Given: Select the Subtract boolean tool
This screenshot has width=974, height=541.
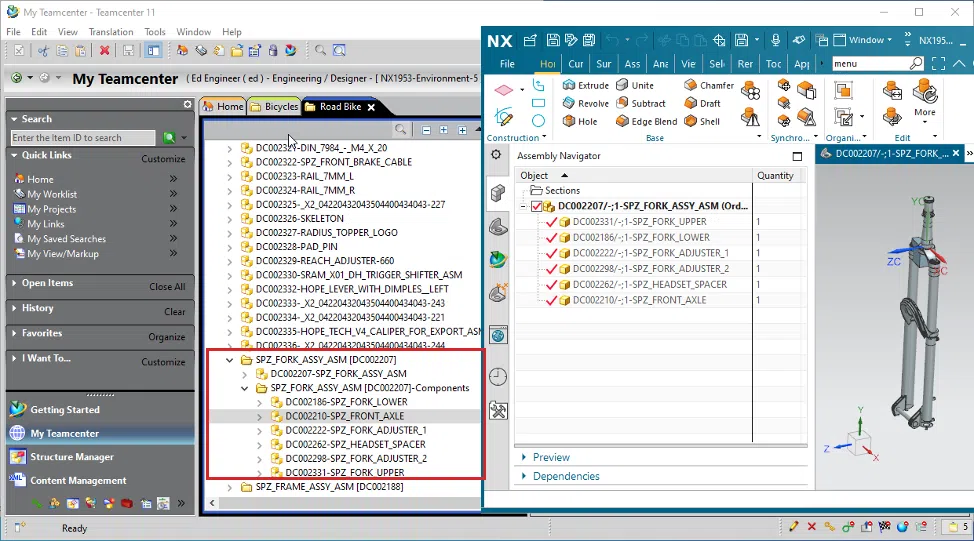Looking at the screenshot, I should pyautogui.click(x=640, y=103).
